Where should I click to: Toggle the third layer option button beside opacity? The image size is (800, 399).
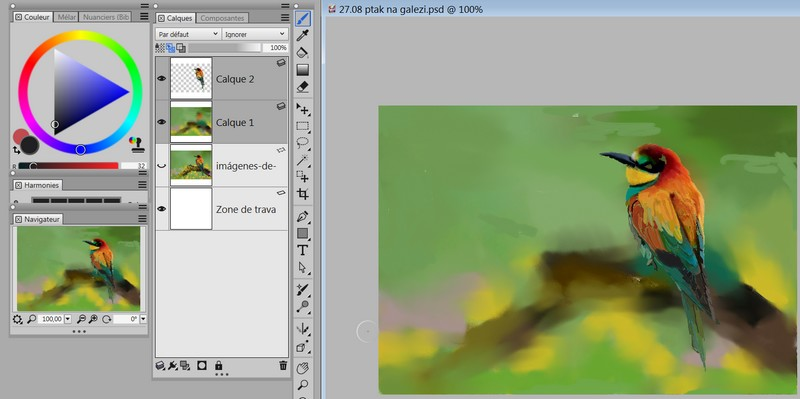coord(181,48)
